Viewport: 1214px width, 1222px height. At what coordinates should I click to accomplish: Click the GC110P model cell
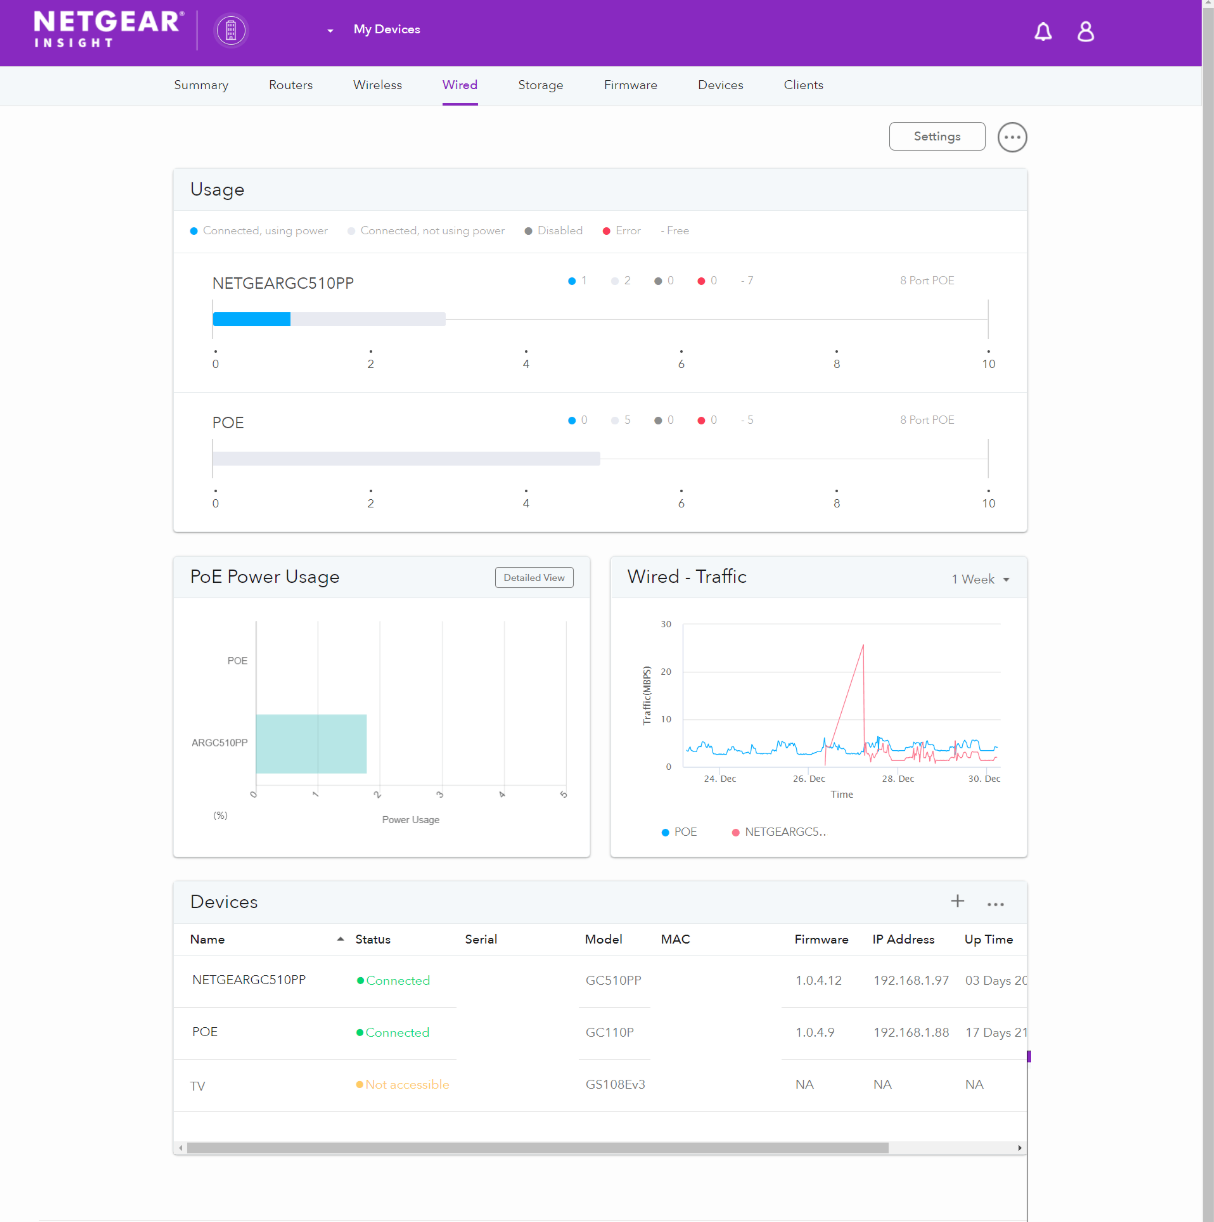[x=610, y=1033]
